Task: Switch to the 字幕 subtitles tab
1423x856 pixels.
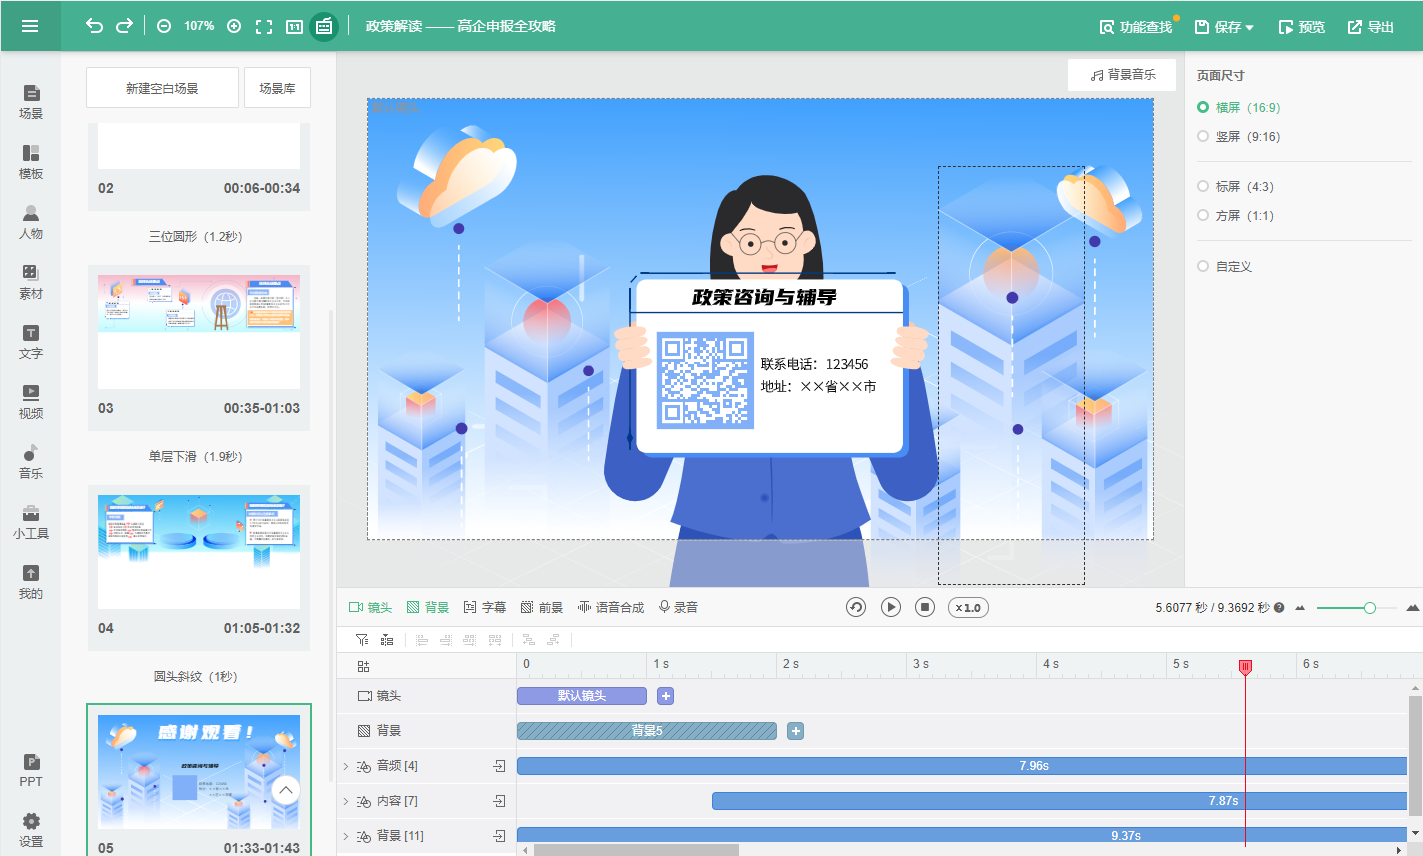Action: 485,607
